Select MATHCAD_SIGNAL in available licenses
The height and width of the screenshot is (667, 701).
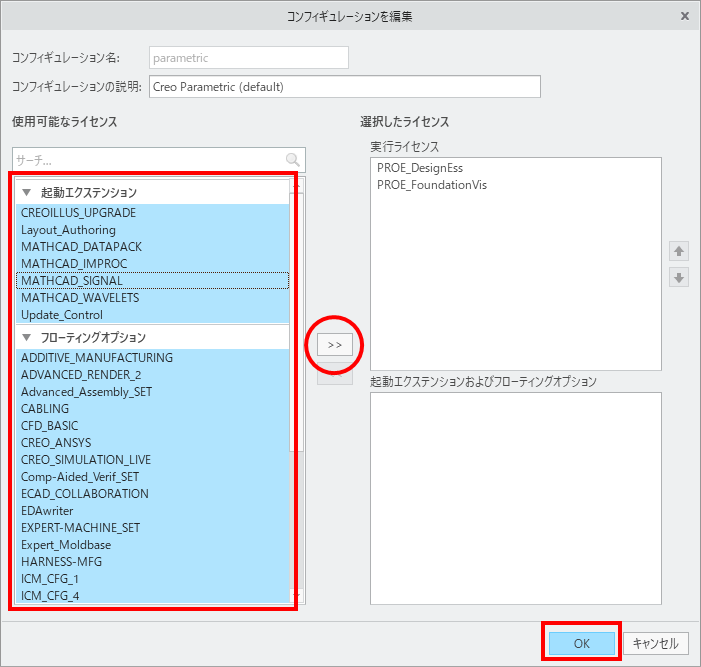(74, 281)
